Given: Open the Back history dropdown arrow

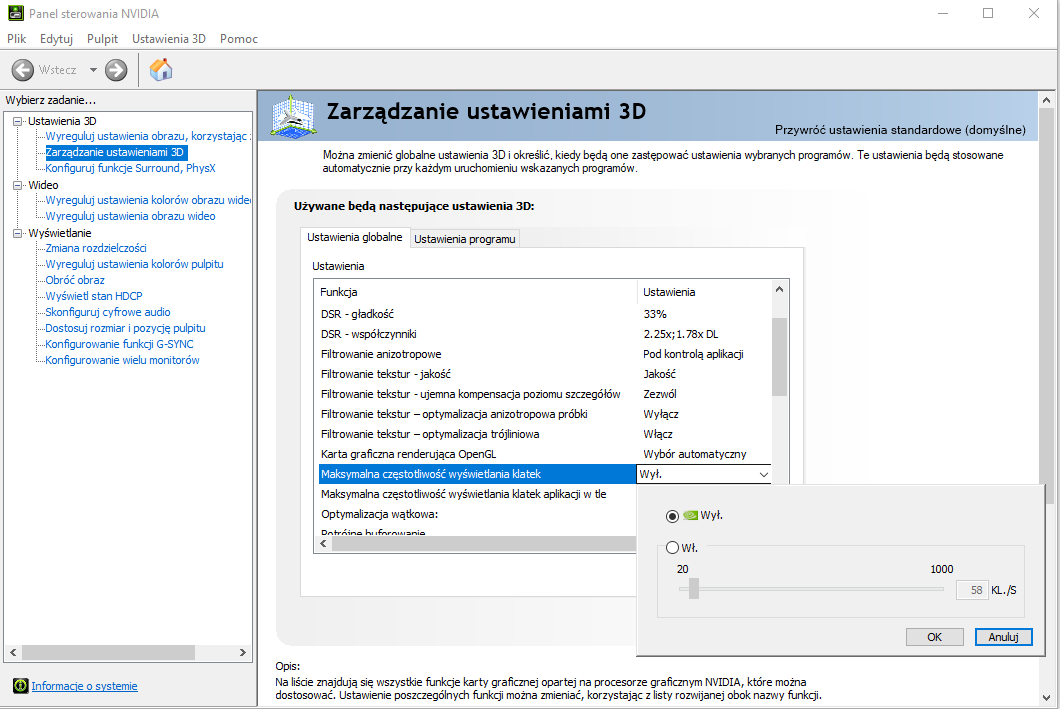Looking at the screenshot, I should pyautogui.click(x=93, y=70).
